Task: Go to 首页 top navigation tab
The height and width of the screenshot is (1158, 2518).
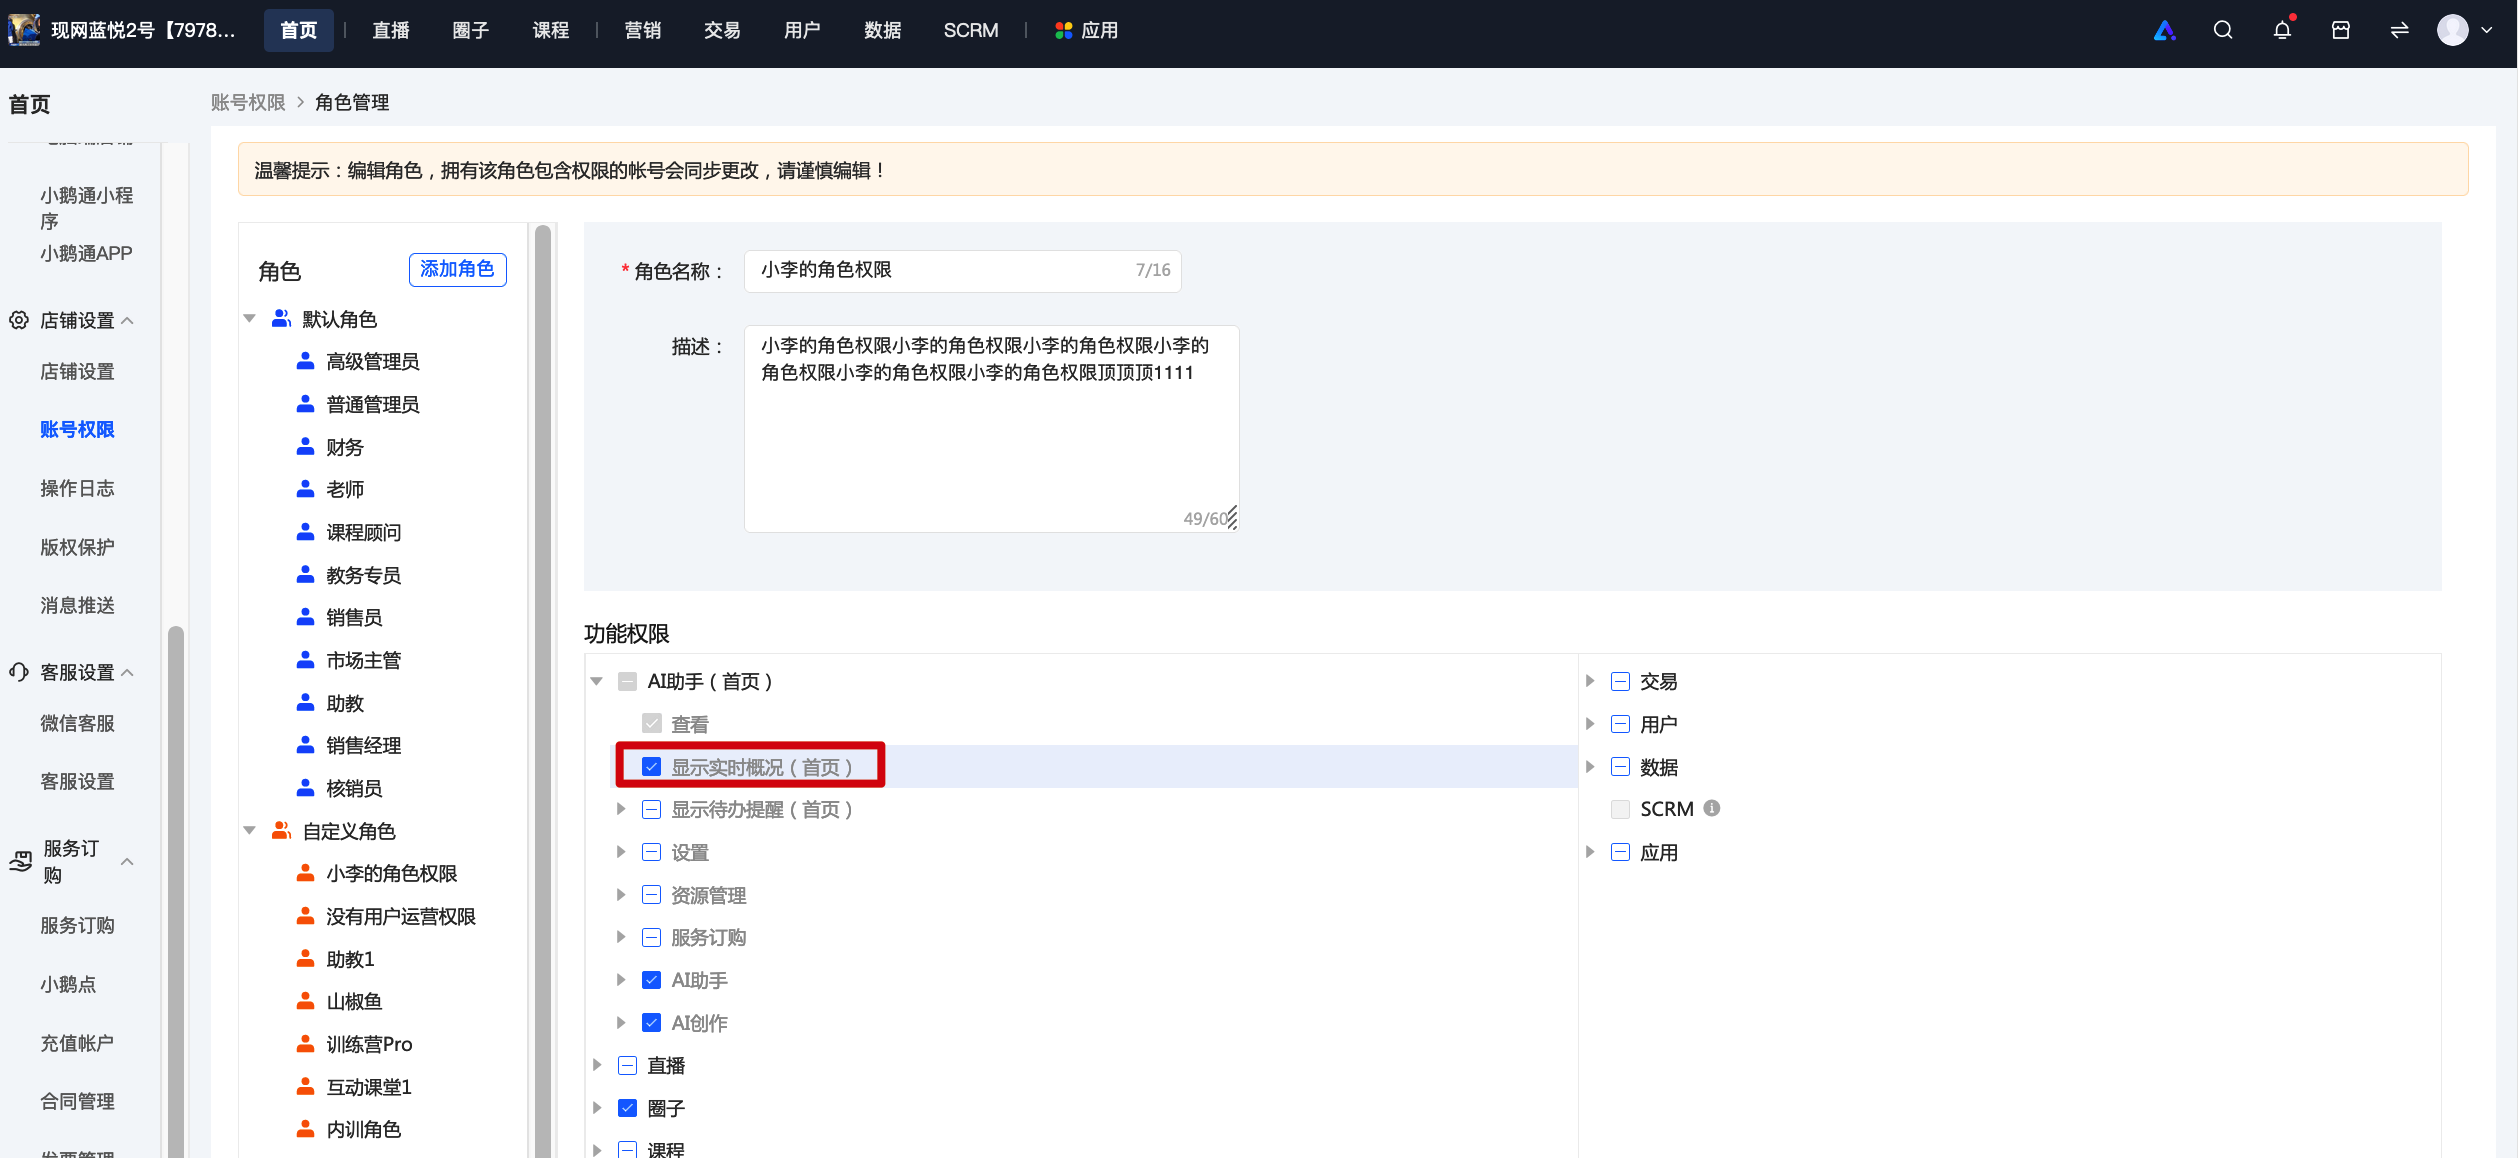Action: coord(298,30)
